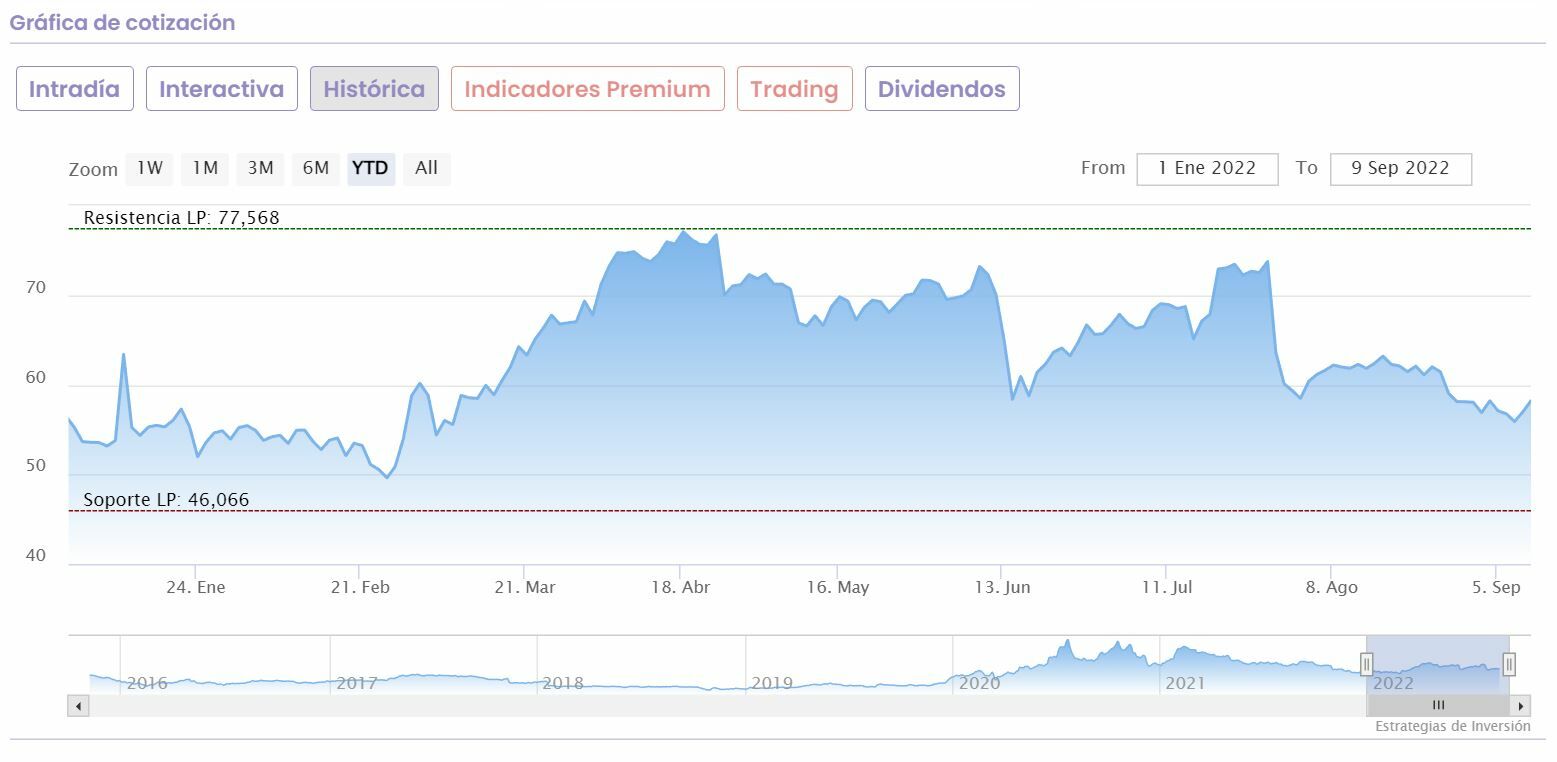This screenshot has width=1557, height=762.
Task: Click the scrollbar right arrow button
Action: (1521, 706)
